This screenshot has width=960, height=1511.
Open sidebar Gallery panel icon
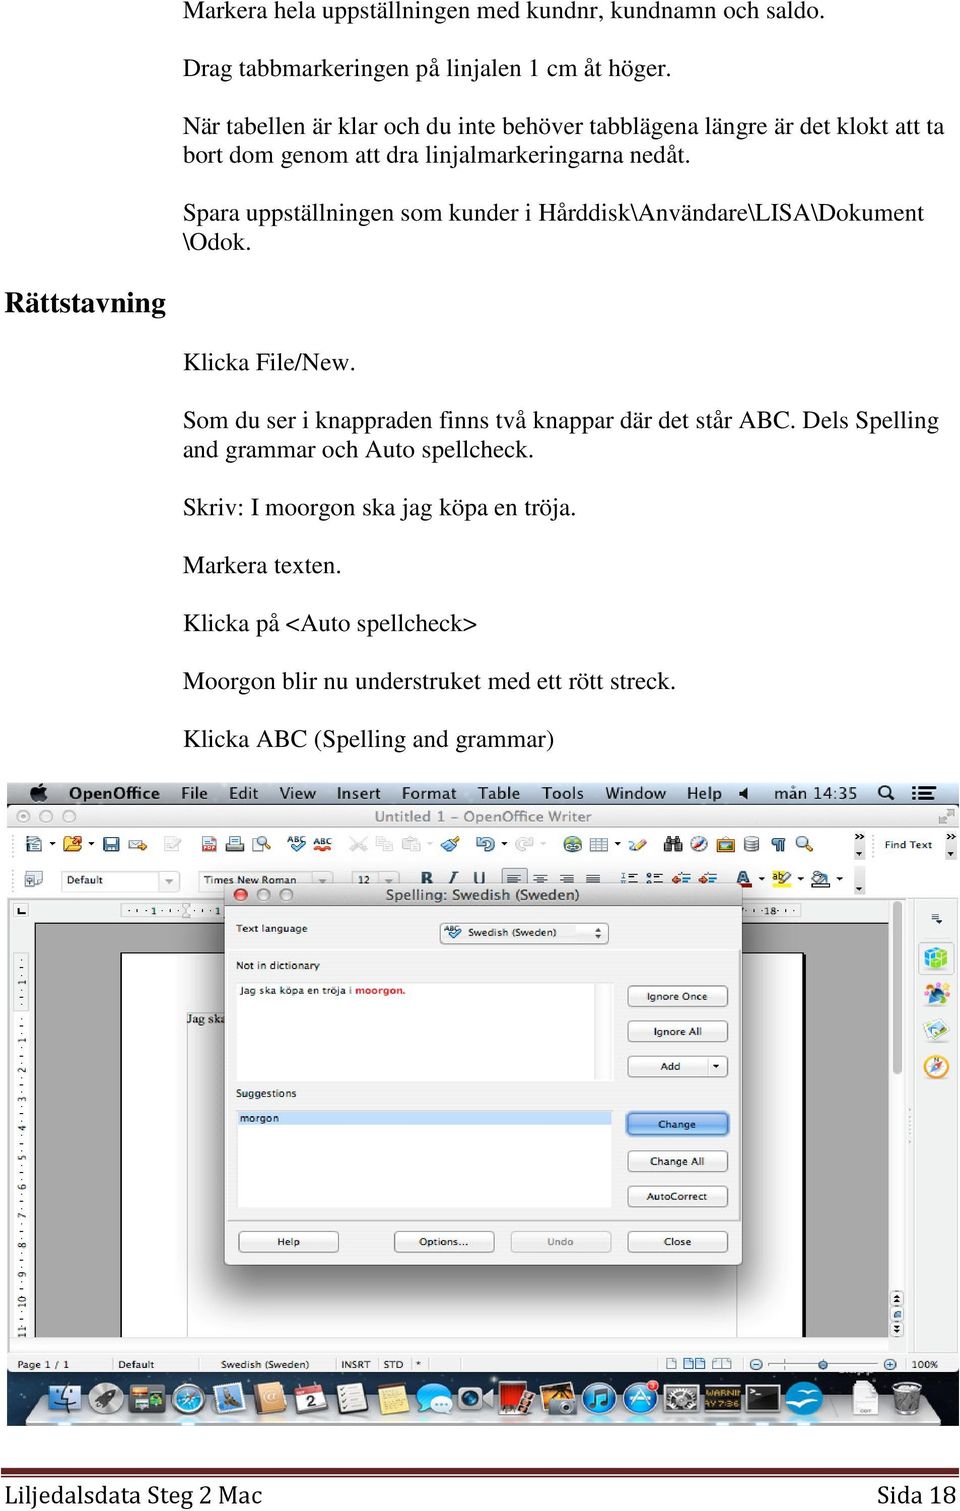936,1029
